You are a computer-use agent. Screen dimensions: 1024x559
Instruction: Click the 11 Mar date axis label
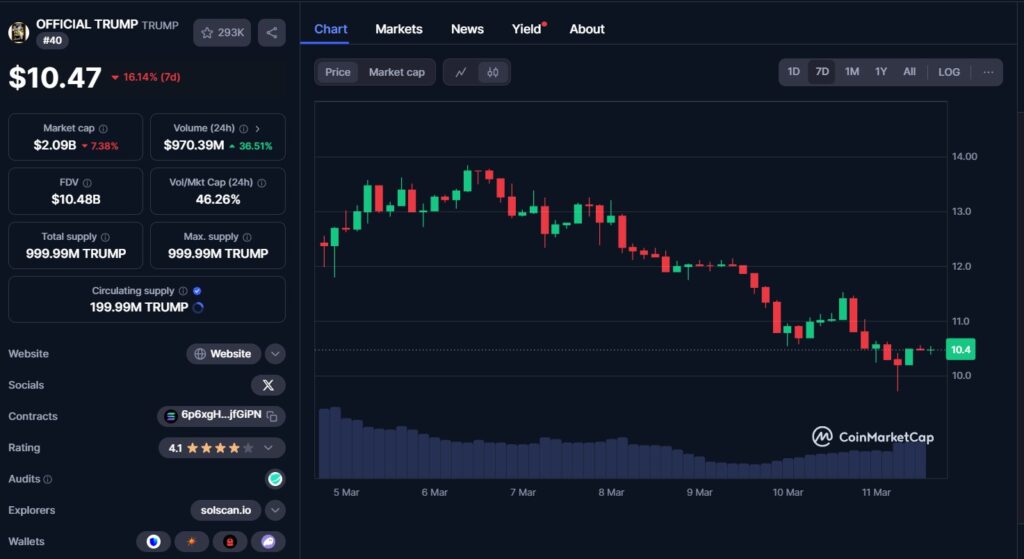pos(876,492)
